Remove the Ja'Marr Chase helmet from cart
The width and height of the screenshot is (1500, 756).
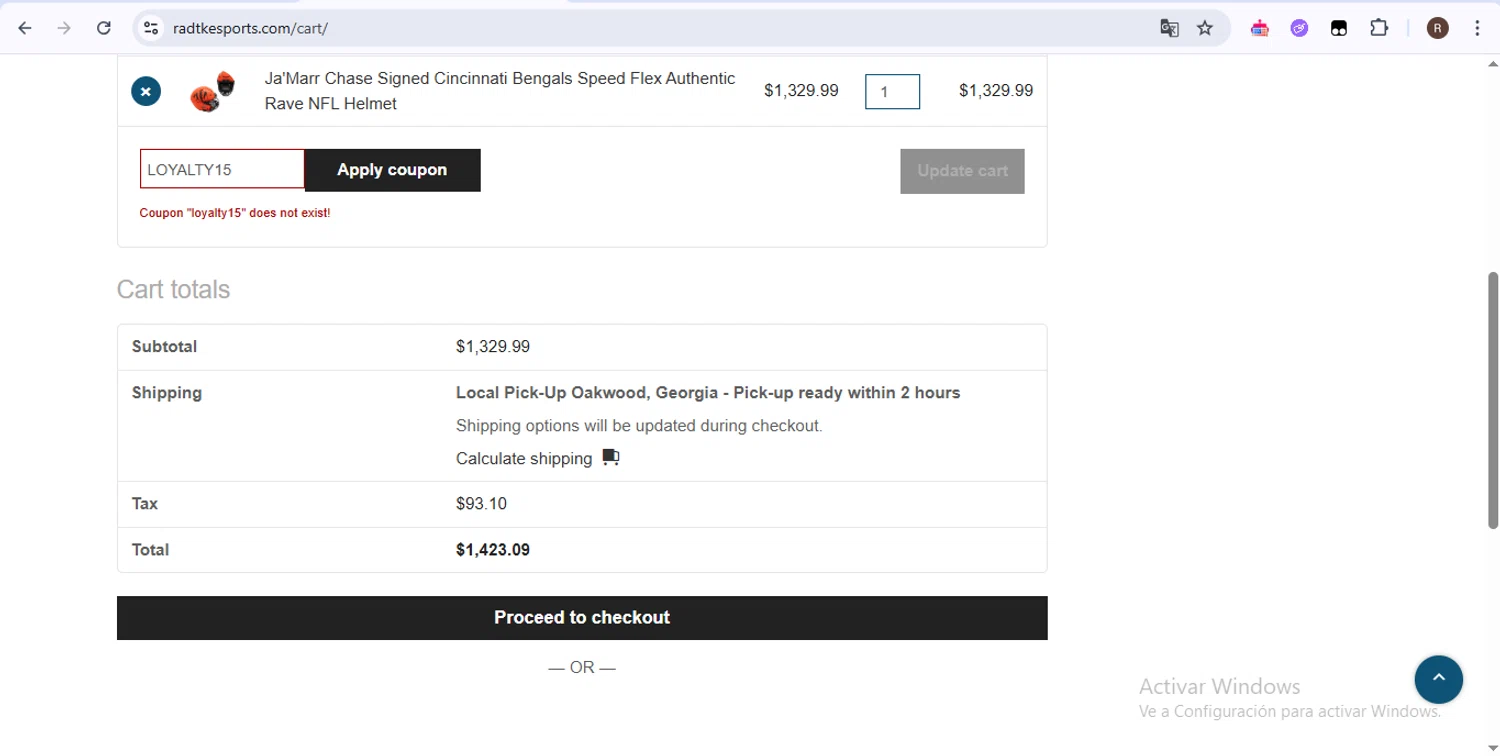pyautogui.click(x=146, y=91)
